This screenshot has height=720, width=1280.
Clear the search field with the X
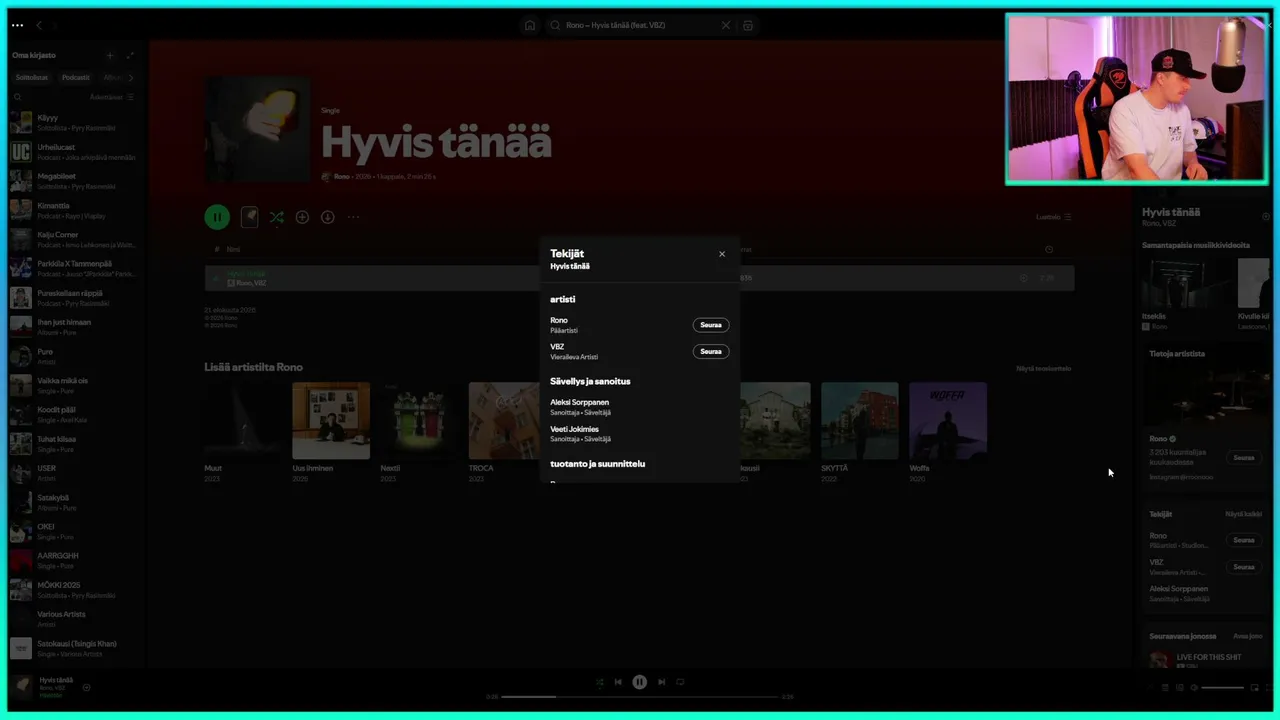pyautogui.click(x=726, y=25)
